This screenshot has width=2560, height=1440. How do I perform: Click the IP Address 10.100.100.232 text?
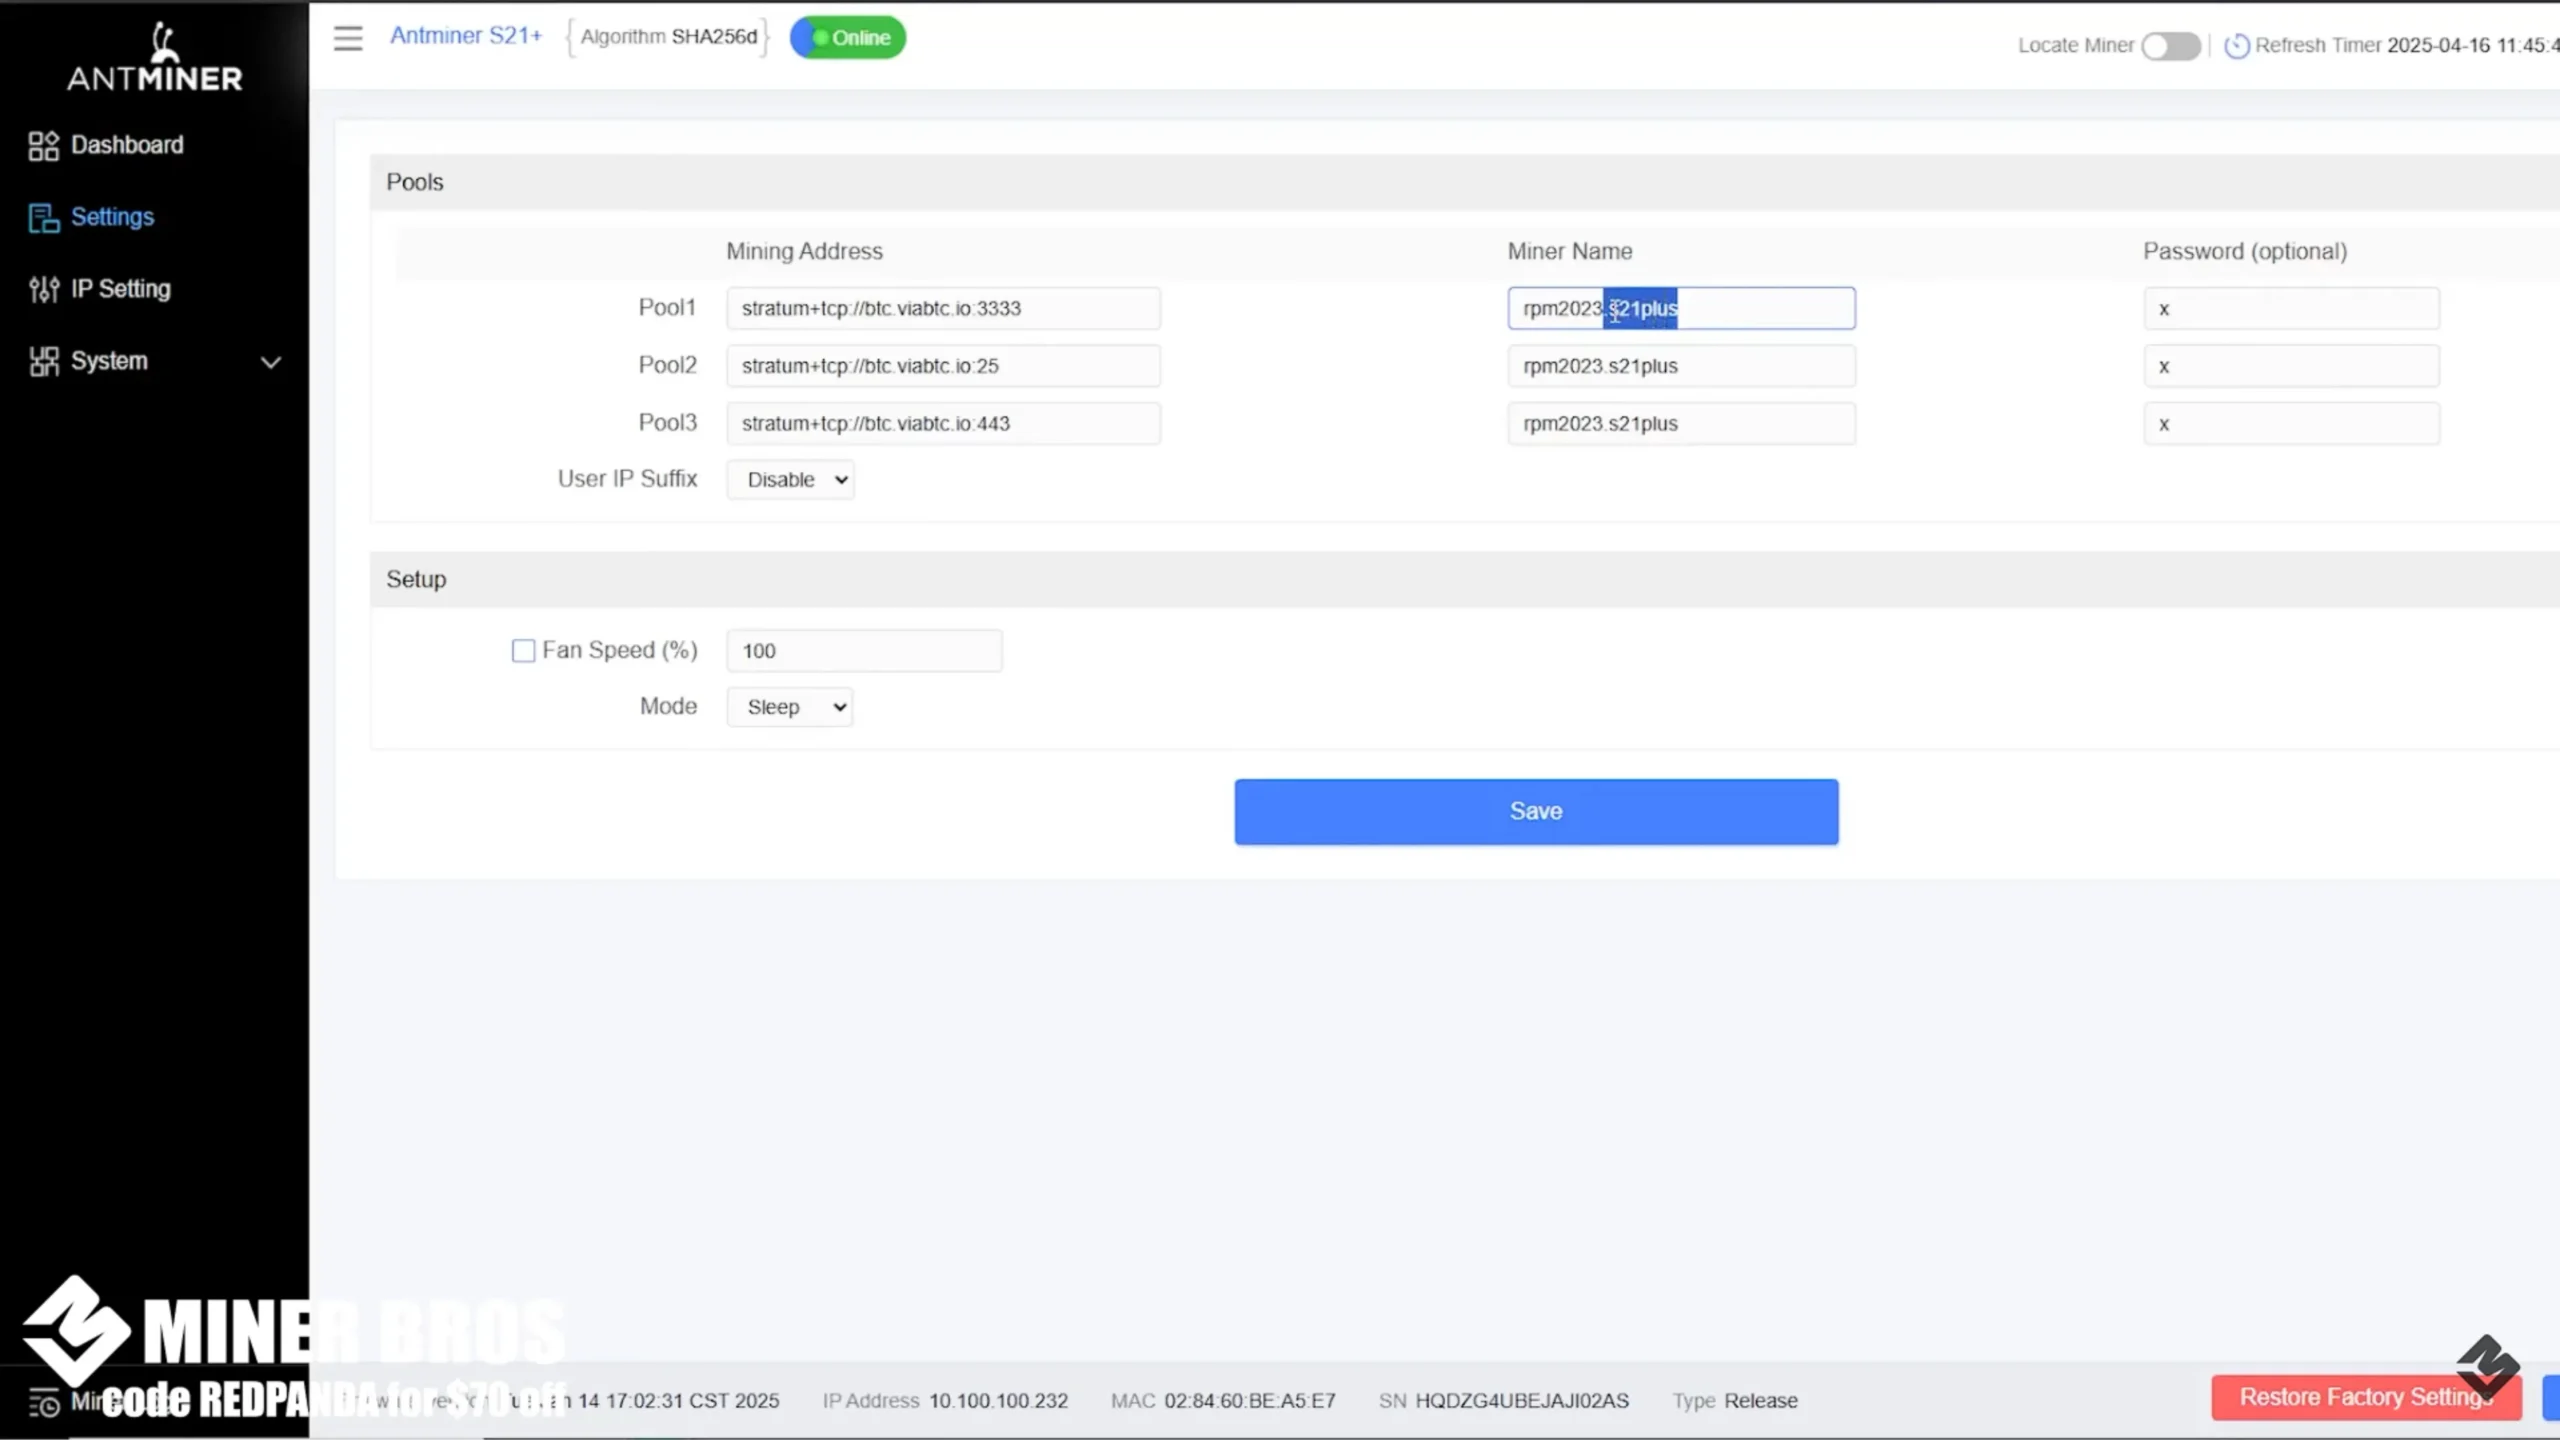click(945, 1401)
